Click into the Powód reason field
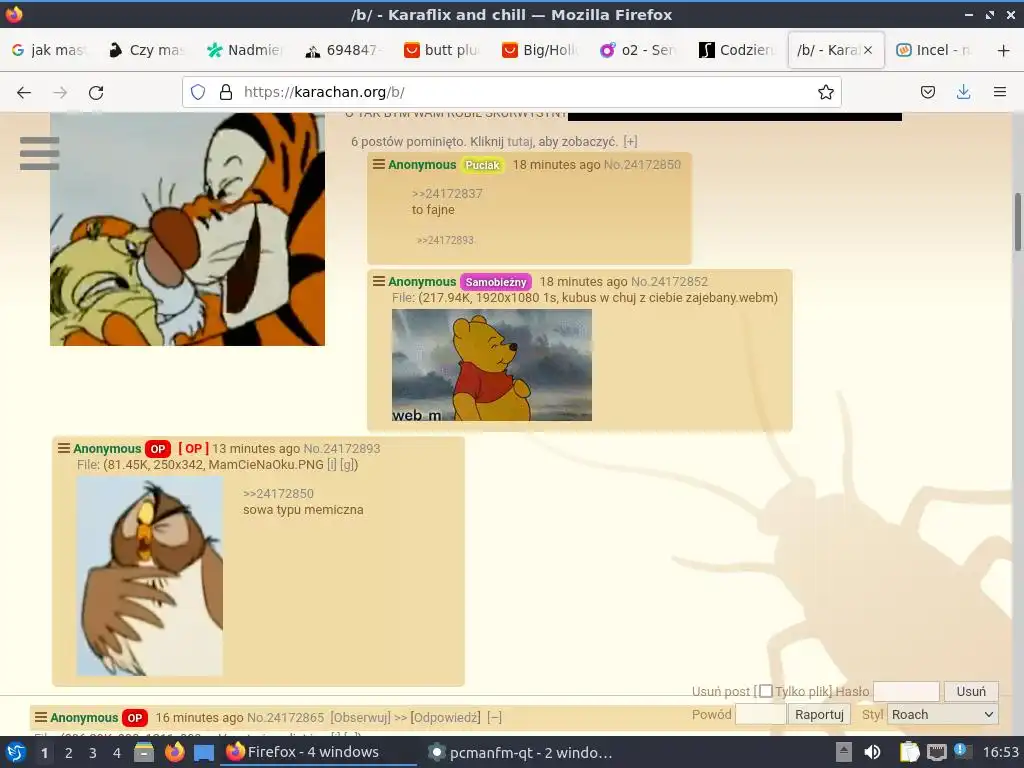The width and height of the screenshot is (1024, 768). tap(760, 714)
